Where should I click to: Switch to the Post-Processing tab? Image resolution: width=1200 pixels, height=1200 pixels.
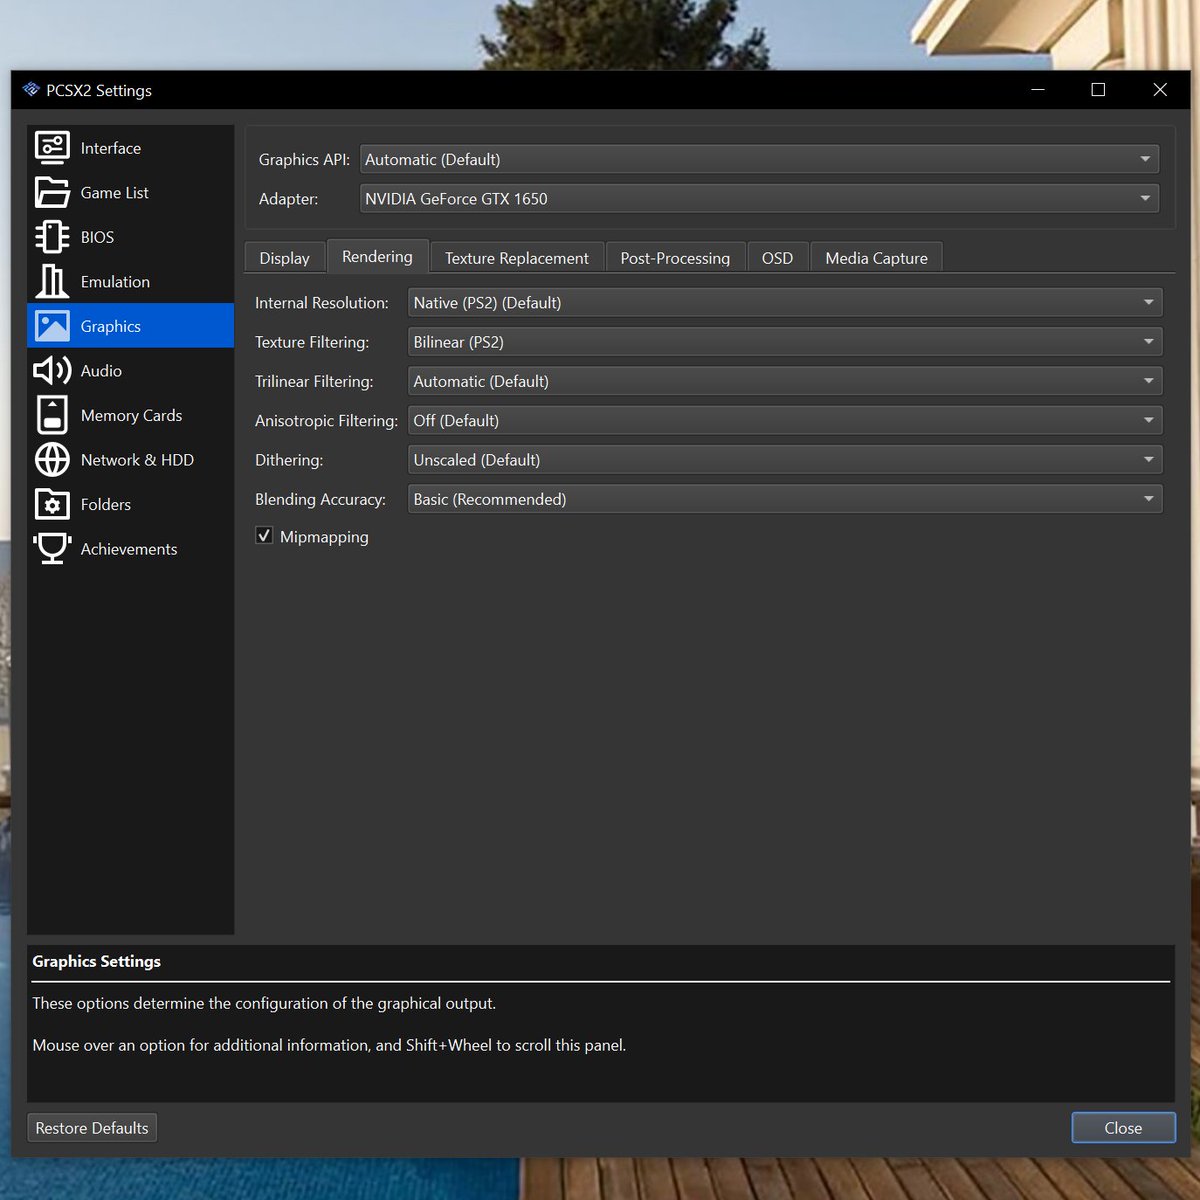(675, 258)
